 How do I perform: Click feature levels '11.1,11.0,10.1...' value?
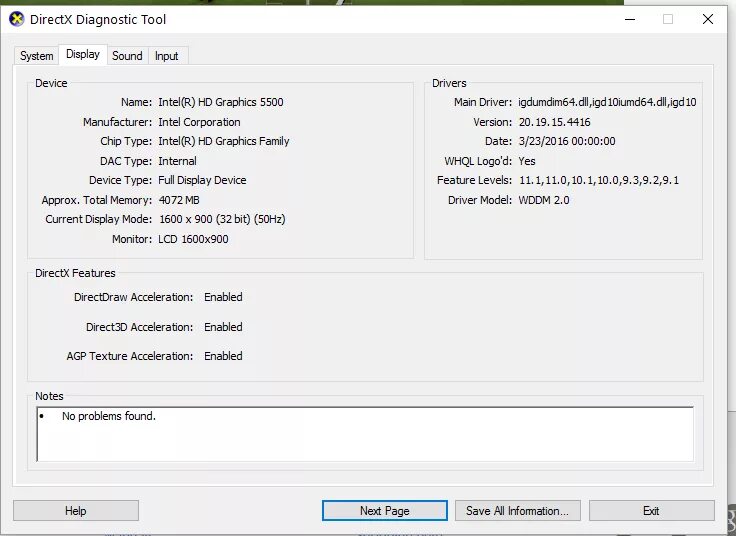click(x=598, y=180)
